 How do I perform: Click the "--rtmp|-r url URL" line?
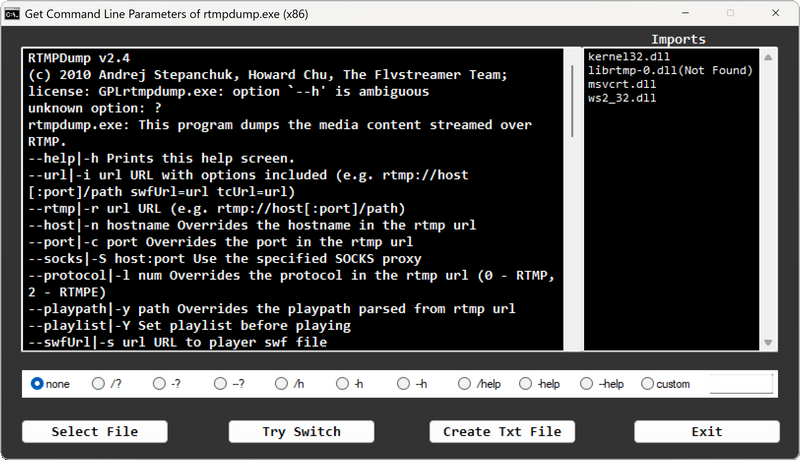pyautogui.click(x=216, y=209)
